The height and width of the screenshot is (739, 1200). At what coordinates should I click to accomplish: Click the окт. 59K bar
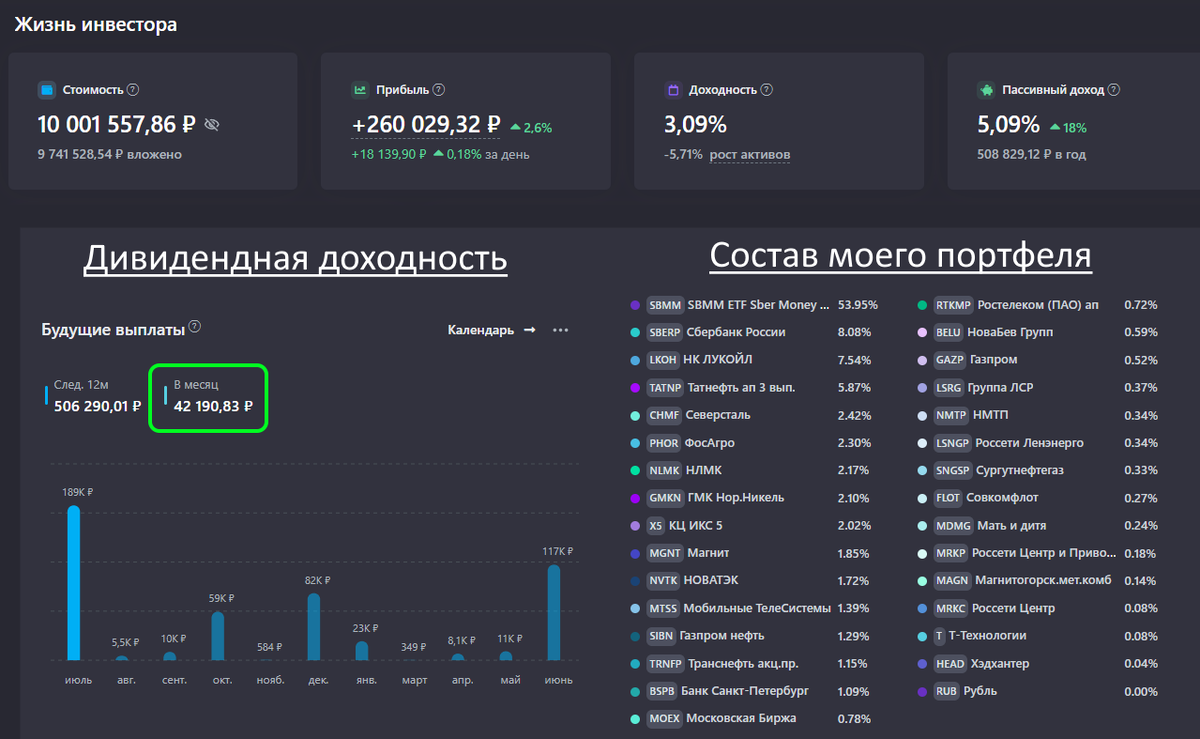218,636
